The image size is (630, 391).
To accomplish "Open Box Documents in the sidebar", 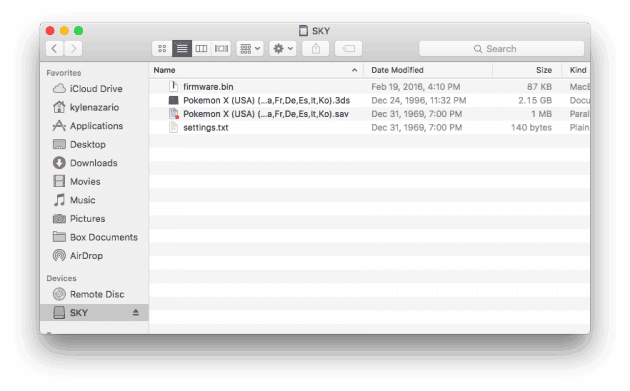I will click(x=95, y=237).
